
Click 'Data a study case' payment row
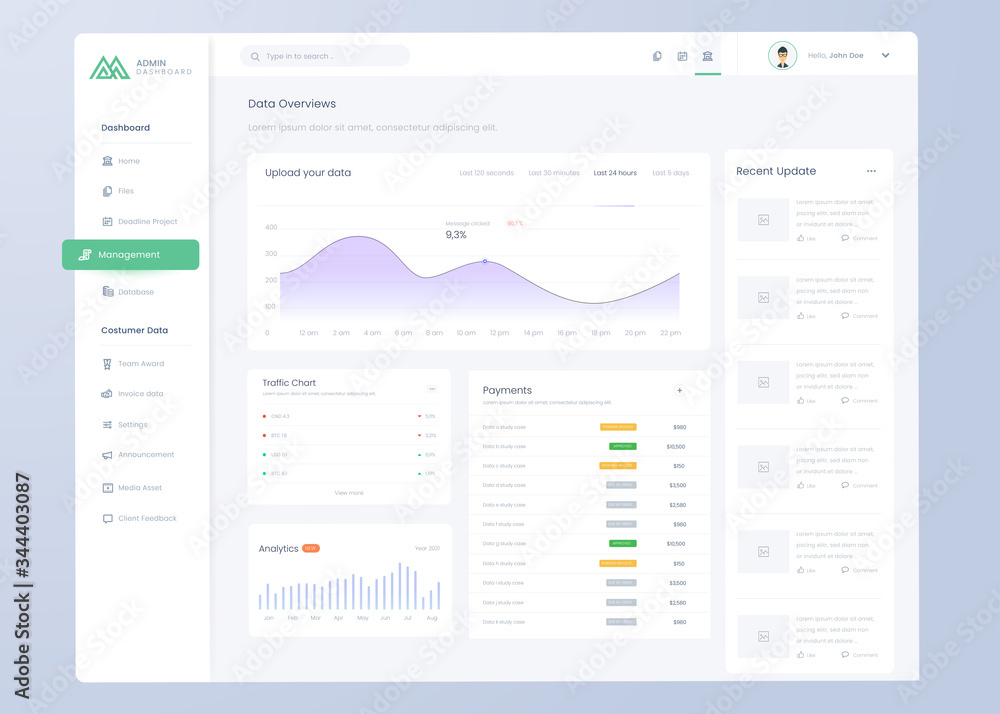pos(589,427)
